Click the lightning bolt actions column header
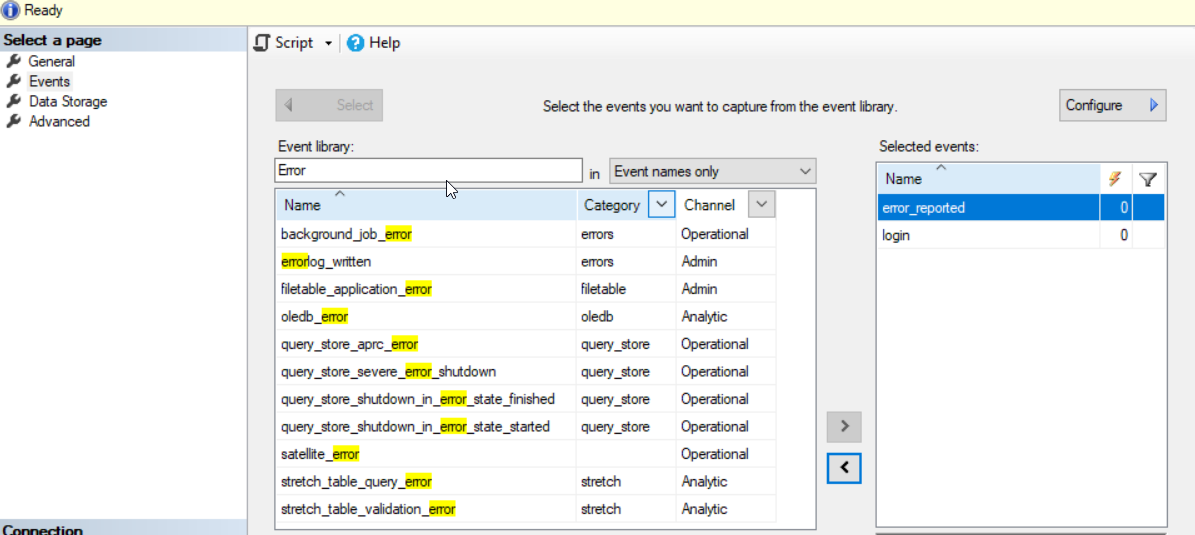The width and height of the screenshot is (1195, 535). coord(1115,179)
